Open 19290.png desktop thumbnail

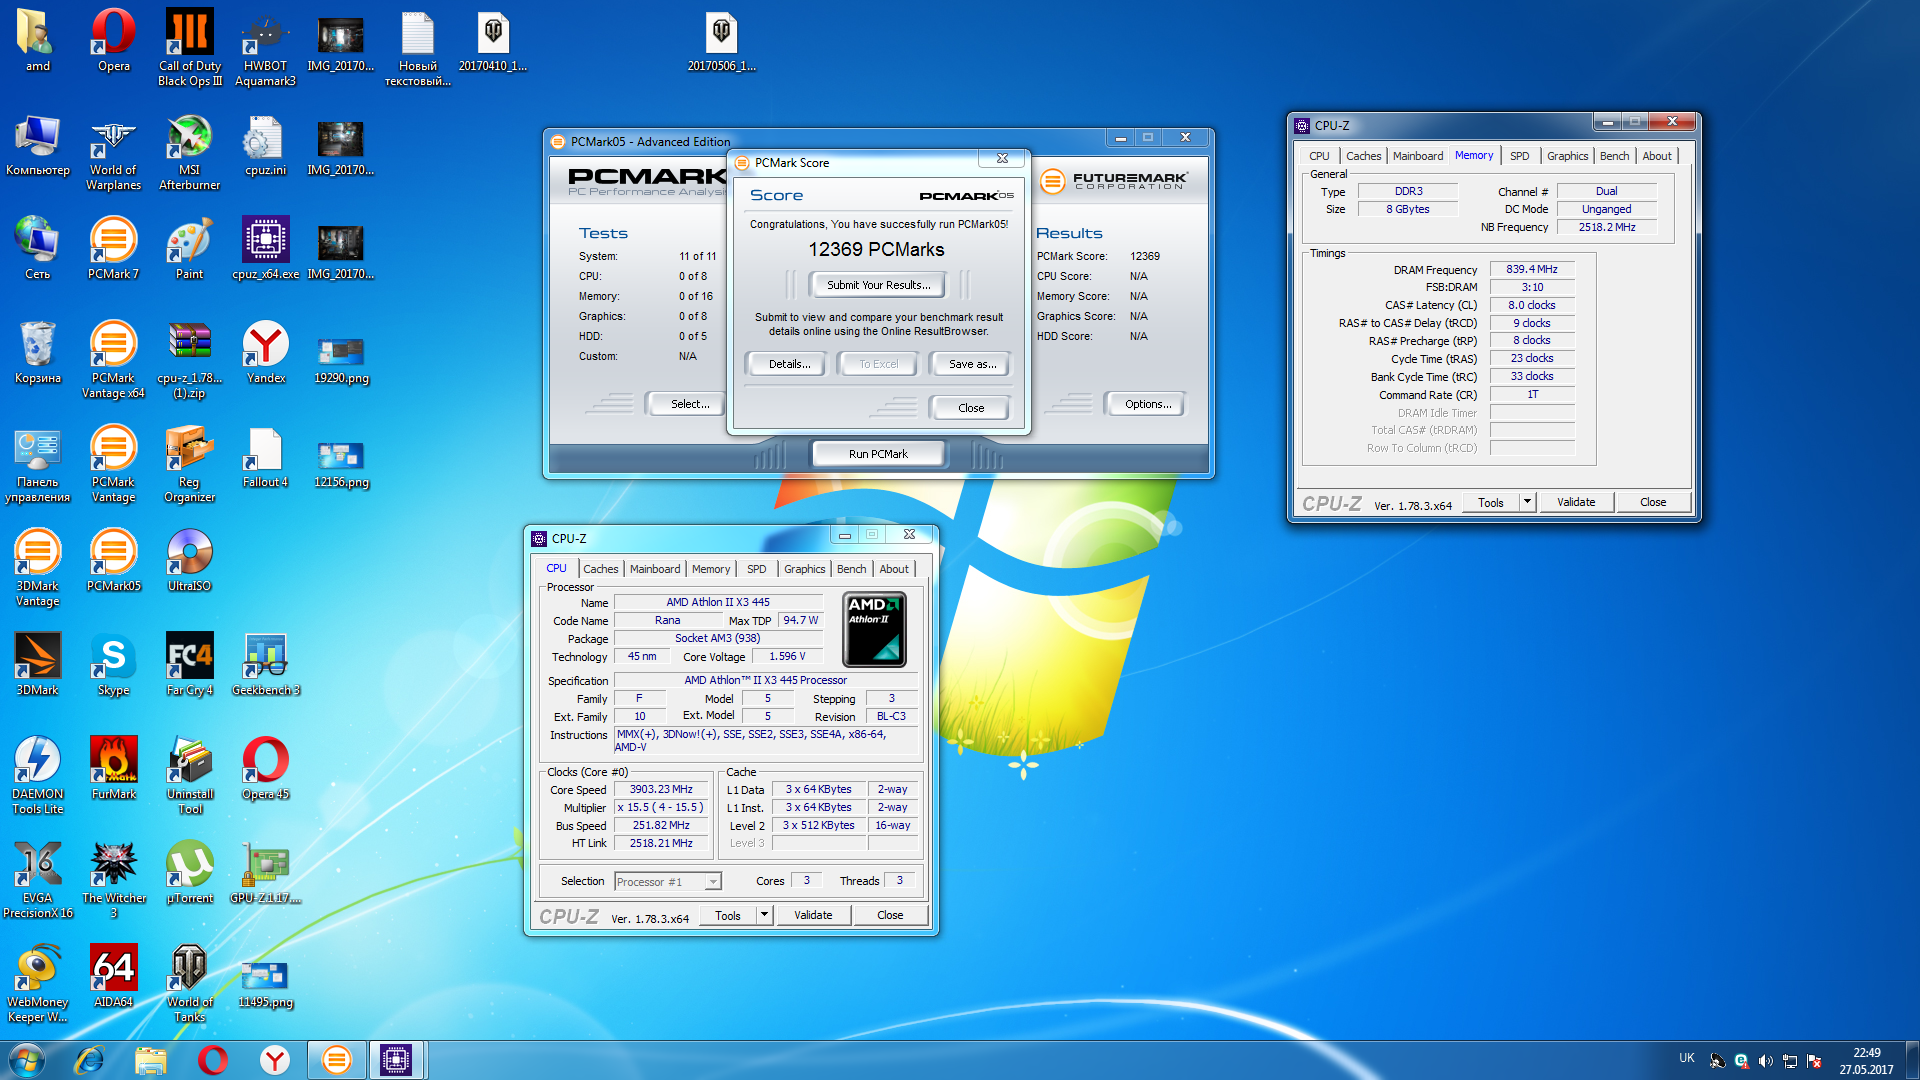(341, 360)
